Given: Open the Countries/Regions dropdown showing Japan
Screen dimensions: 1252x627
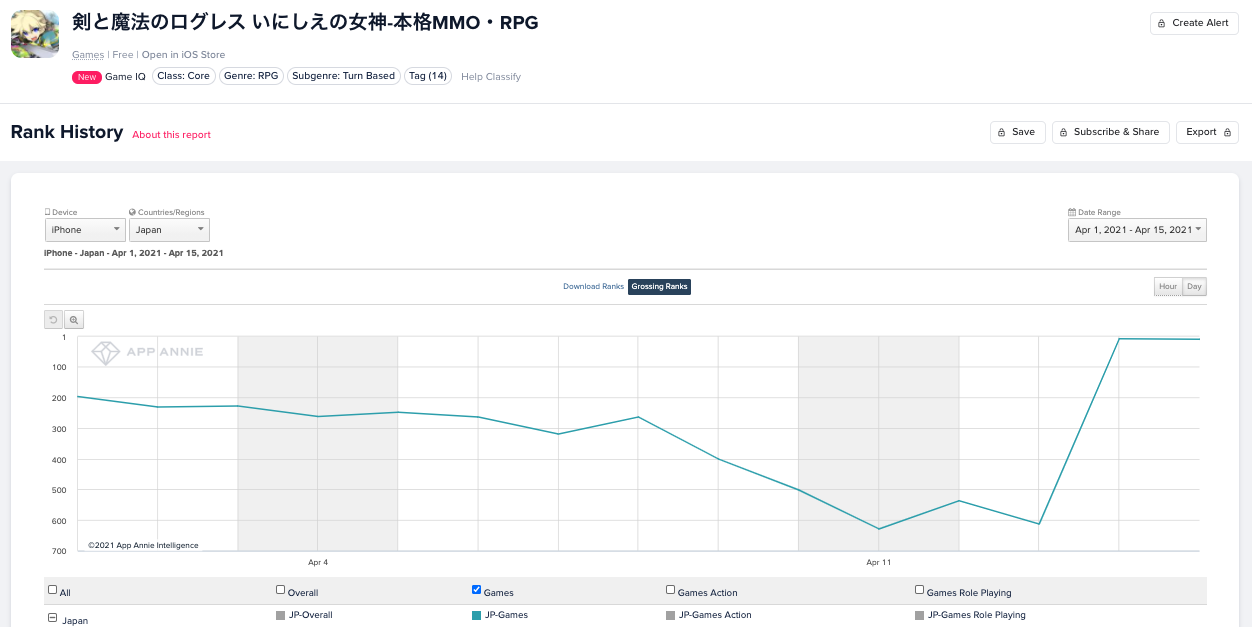Looking at the screenshot, I should coord(169,230).
